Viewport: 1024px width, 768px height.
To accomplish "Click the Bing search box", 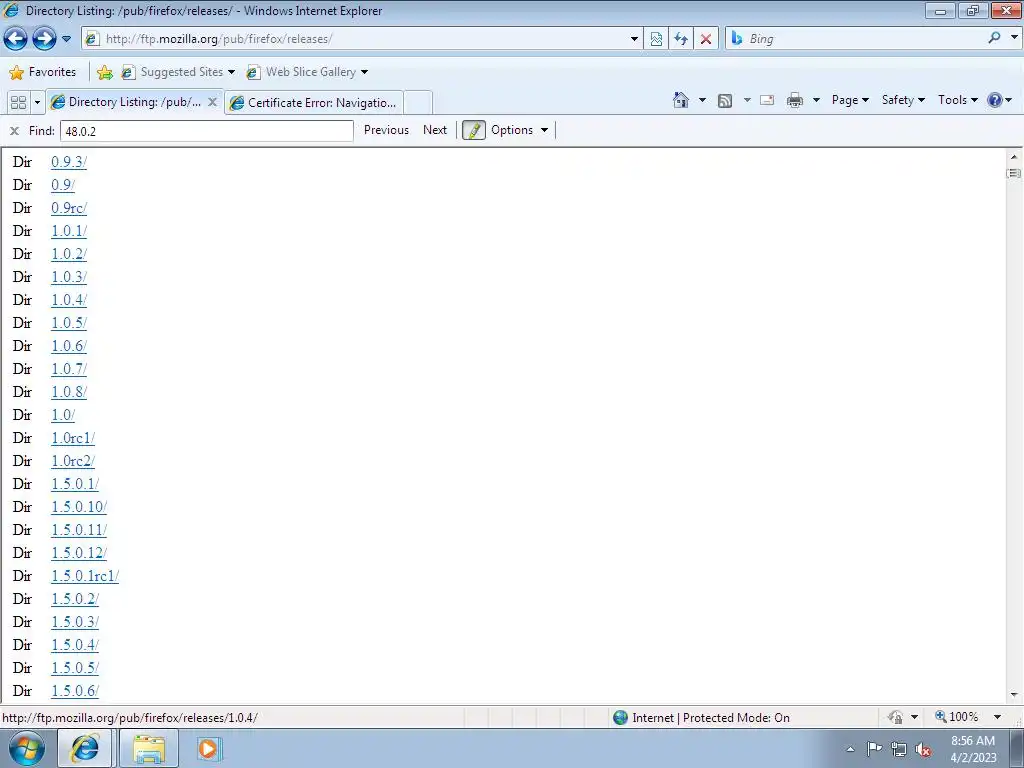I will pos(857,39).
